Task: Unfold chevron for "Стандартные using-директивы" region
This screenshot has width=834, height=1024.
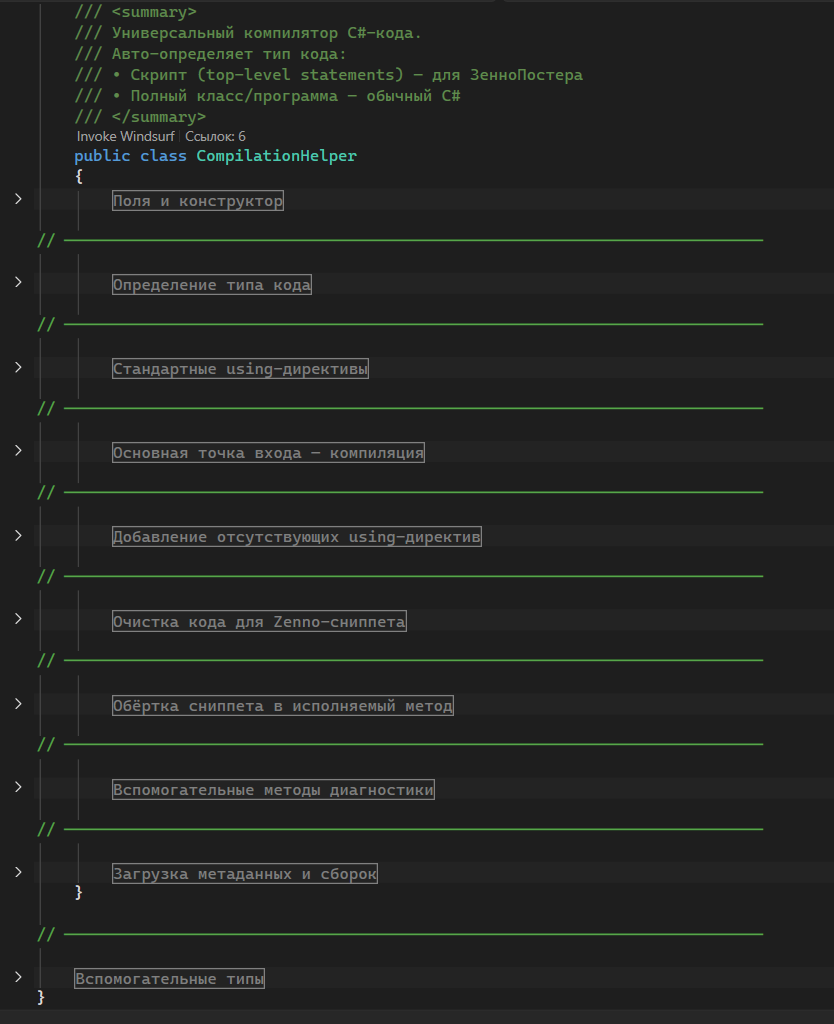Action: pyautogui.click(x=18, y=368)
